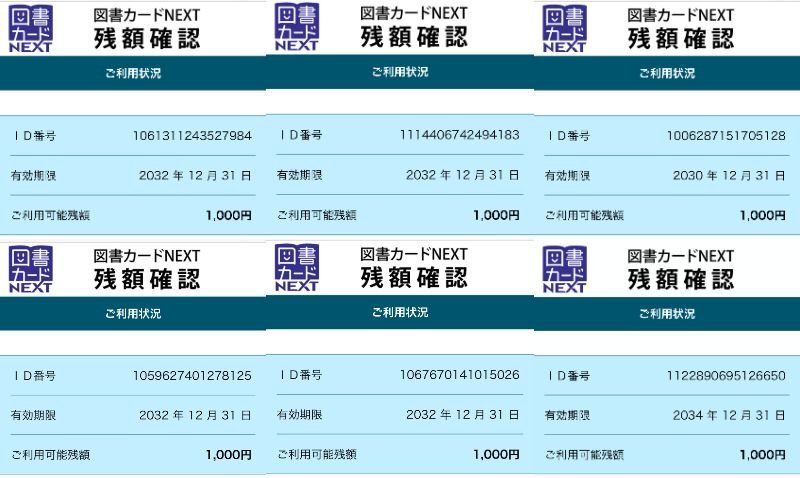Click expiry date of card 1061311243527984
The image size is (800, 478).
click(195, 175)
